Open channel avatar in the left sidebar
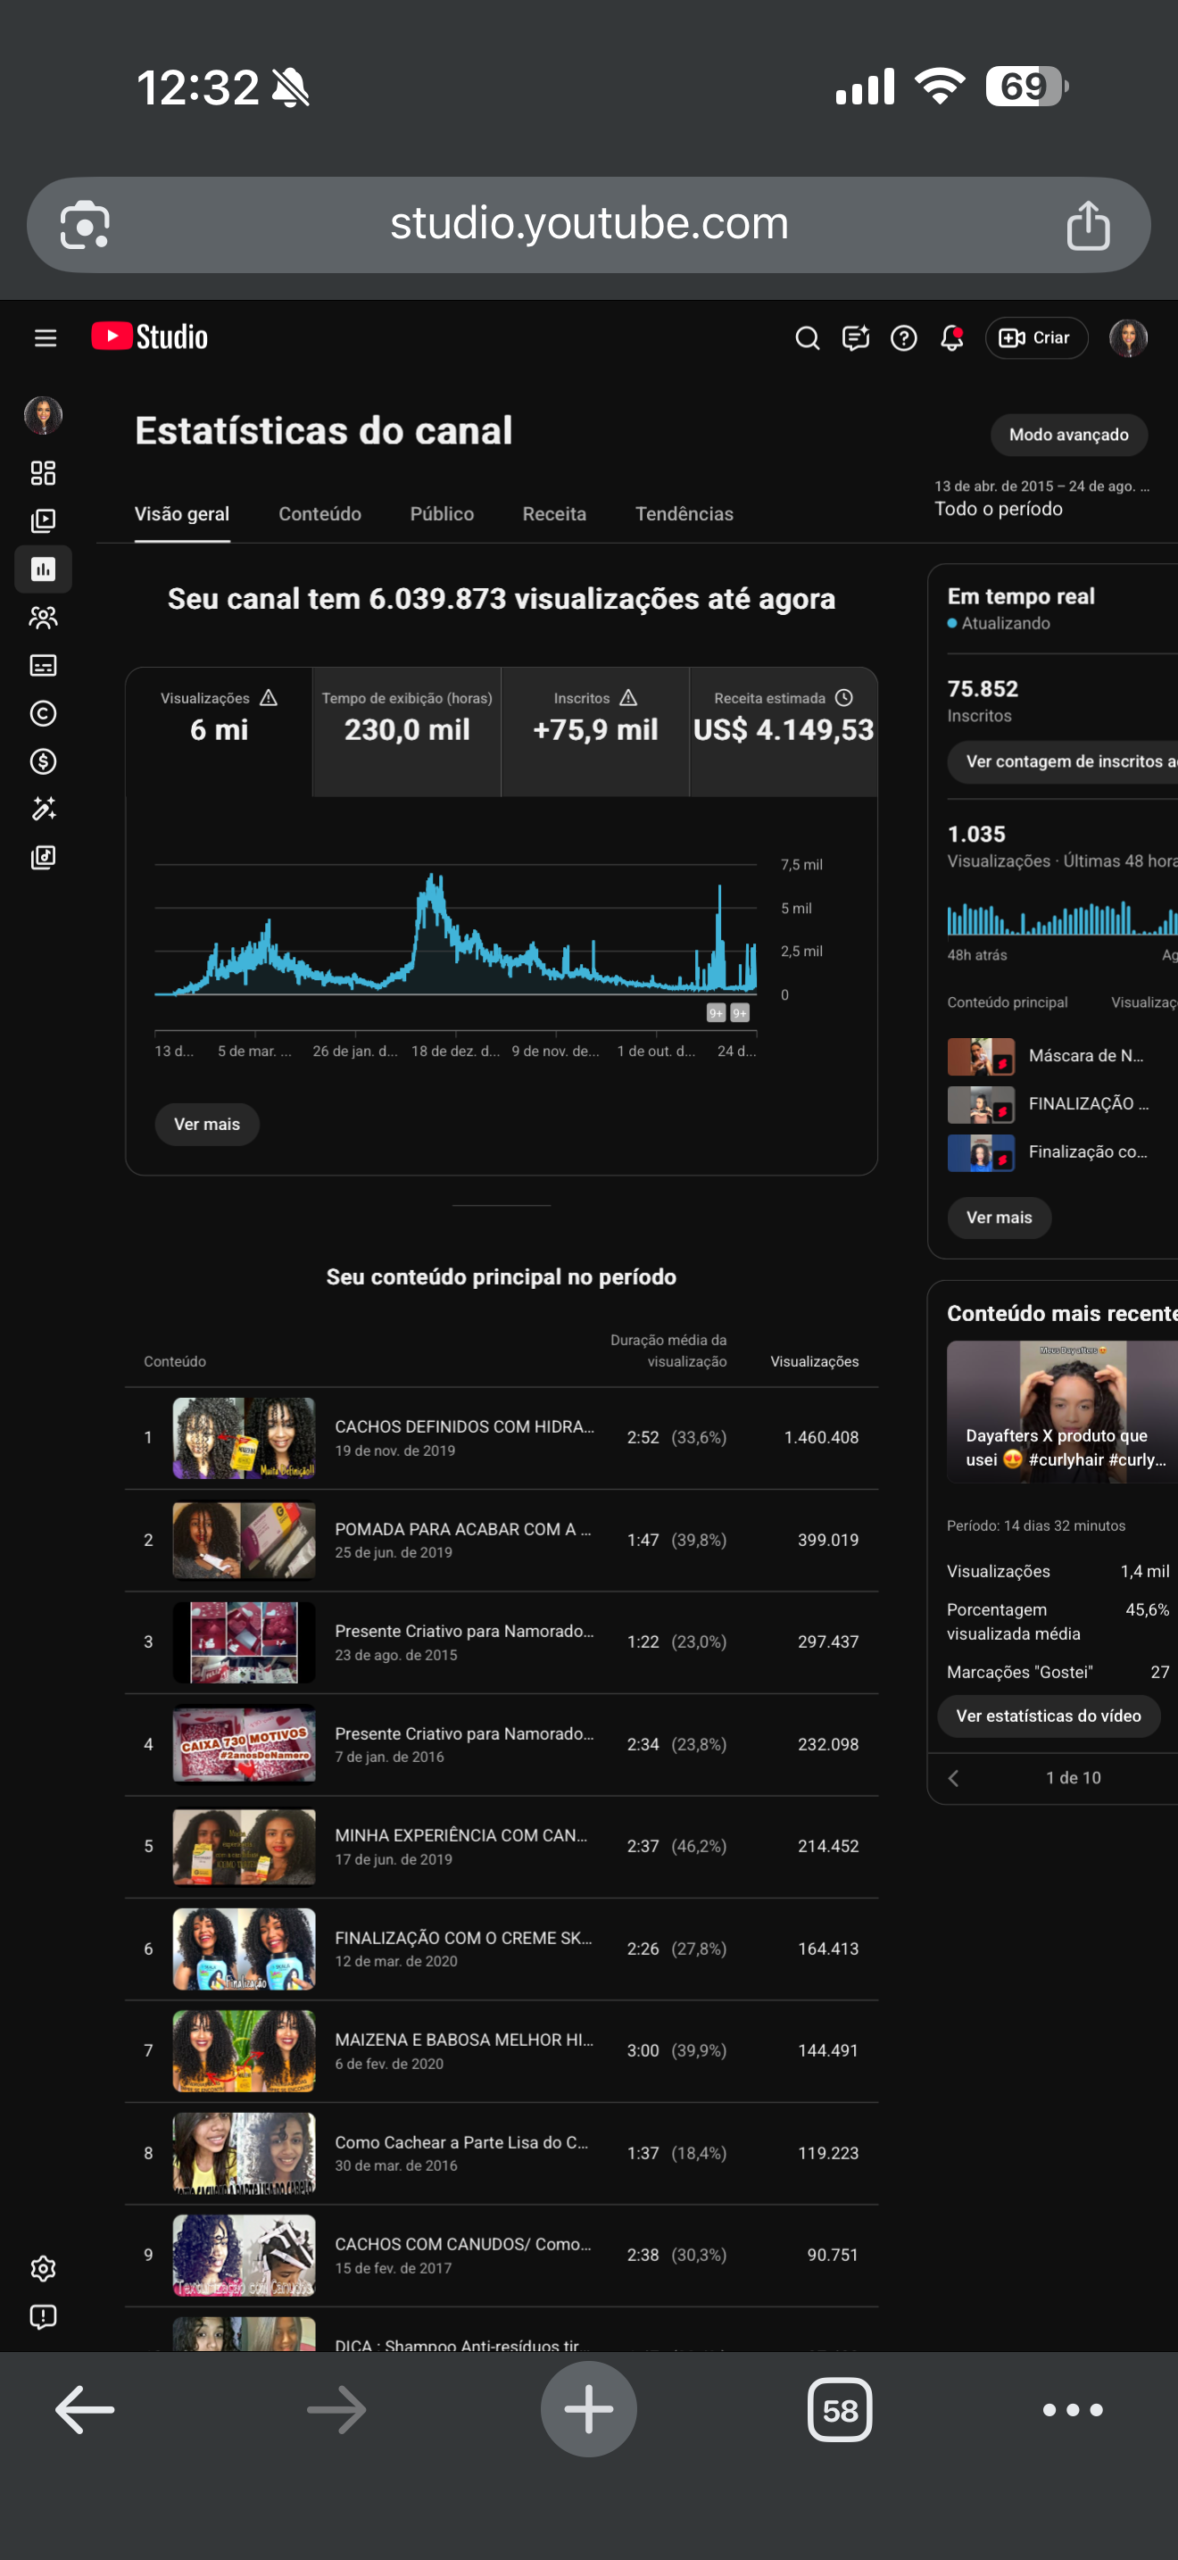 click(43, 415)
